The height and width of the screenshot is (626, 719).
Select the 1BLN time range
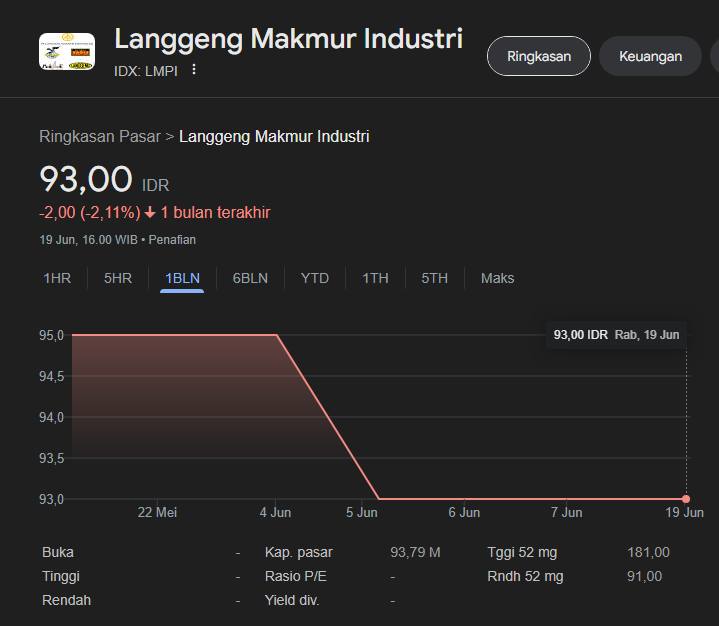click(182, 278)
